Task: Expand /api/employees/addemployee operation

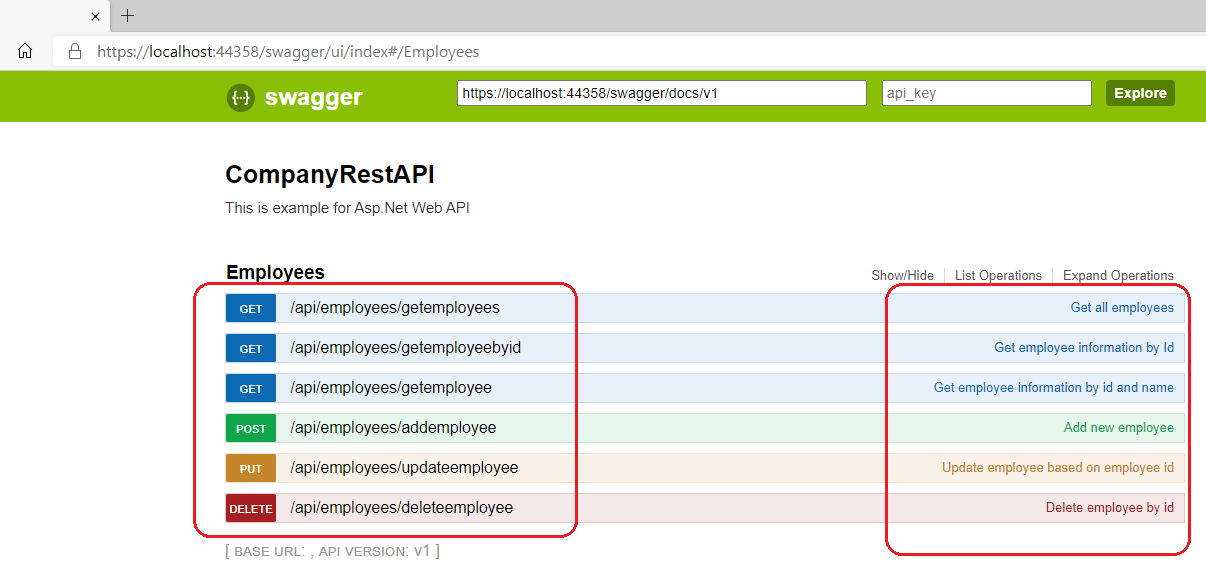Action: point(393,428)
